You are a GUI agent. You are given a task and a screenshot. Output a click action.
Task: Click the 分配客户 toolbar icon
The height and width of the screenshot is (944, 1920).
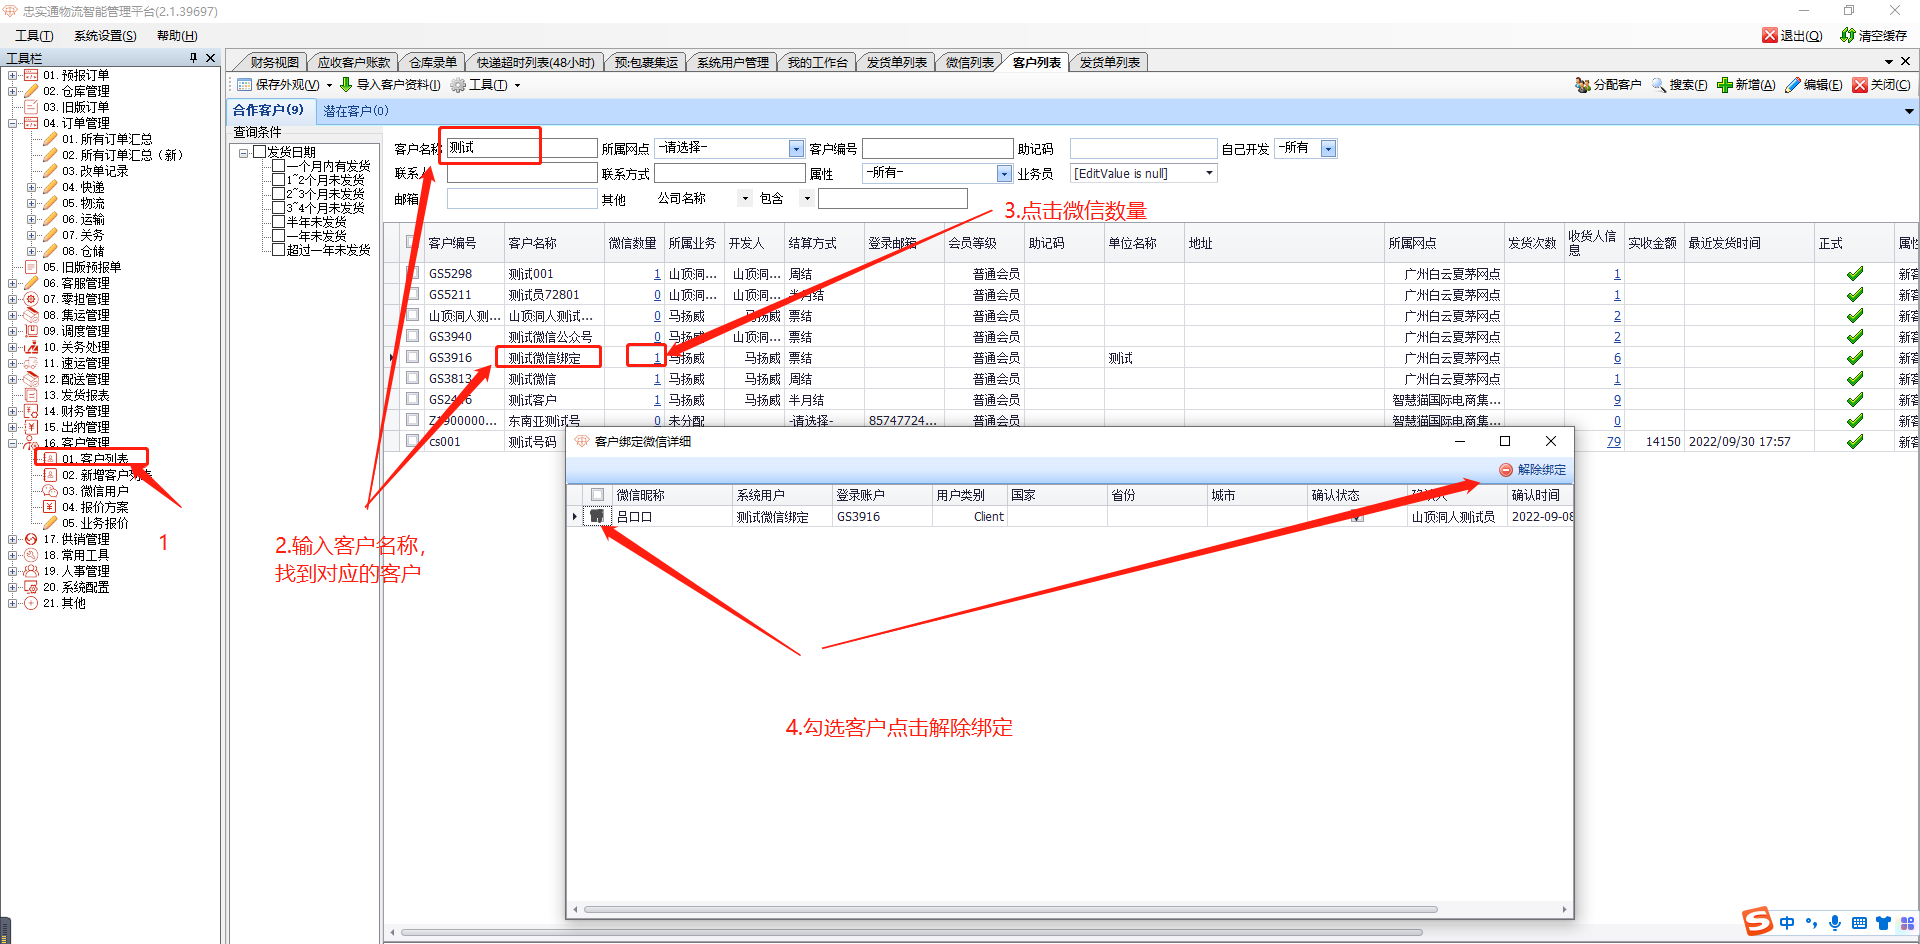[x=1582, y=85]
